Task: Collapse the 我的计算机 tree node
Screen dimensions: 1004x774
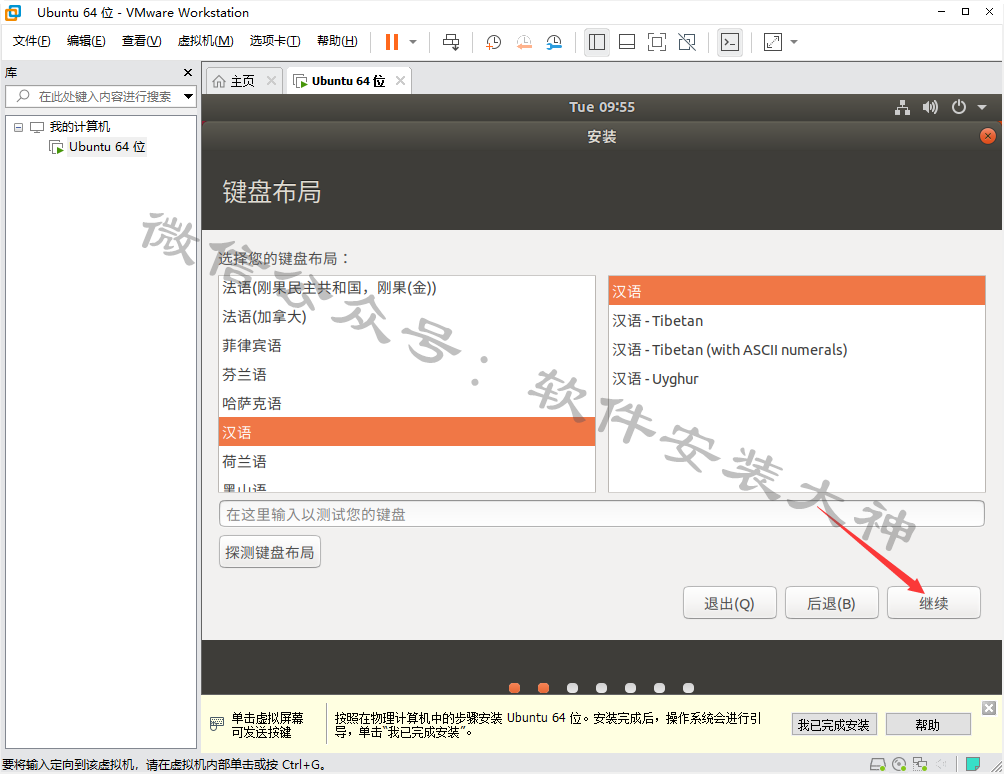Action: pyautogui.click(x=19, y=127)
